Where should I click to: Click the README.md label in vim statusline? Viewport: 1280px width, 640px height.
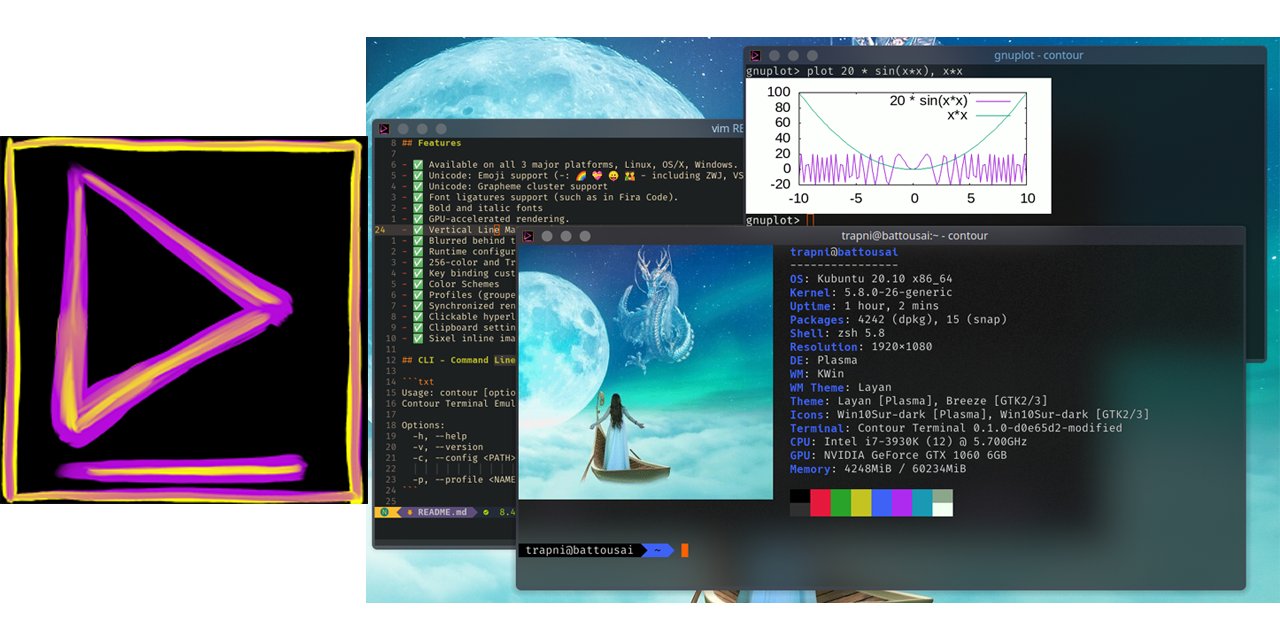[x=442, y=512]
